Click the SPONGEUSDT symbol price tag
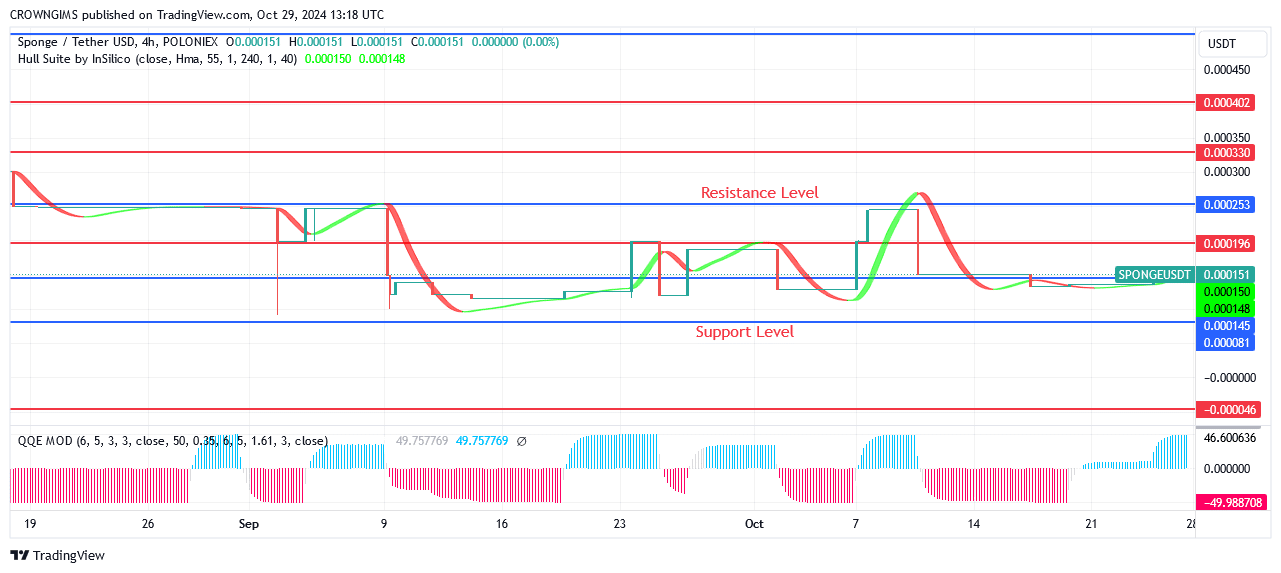Screen dimensions: 1281x573 click(x=1154, y=275)
